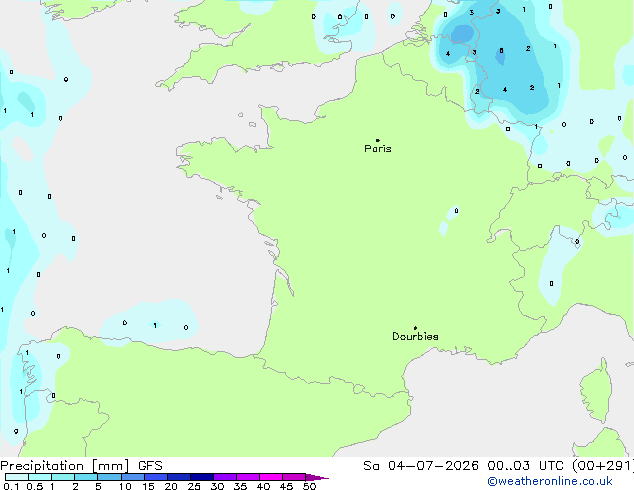634x490 pixels.
Task: Click the Dourbies city label
Action: (415, 336)
